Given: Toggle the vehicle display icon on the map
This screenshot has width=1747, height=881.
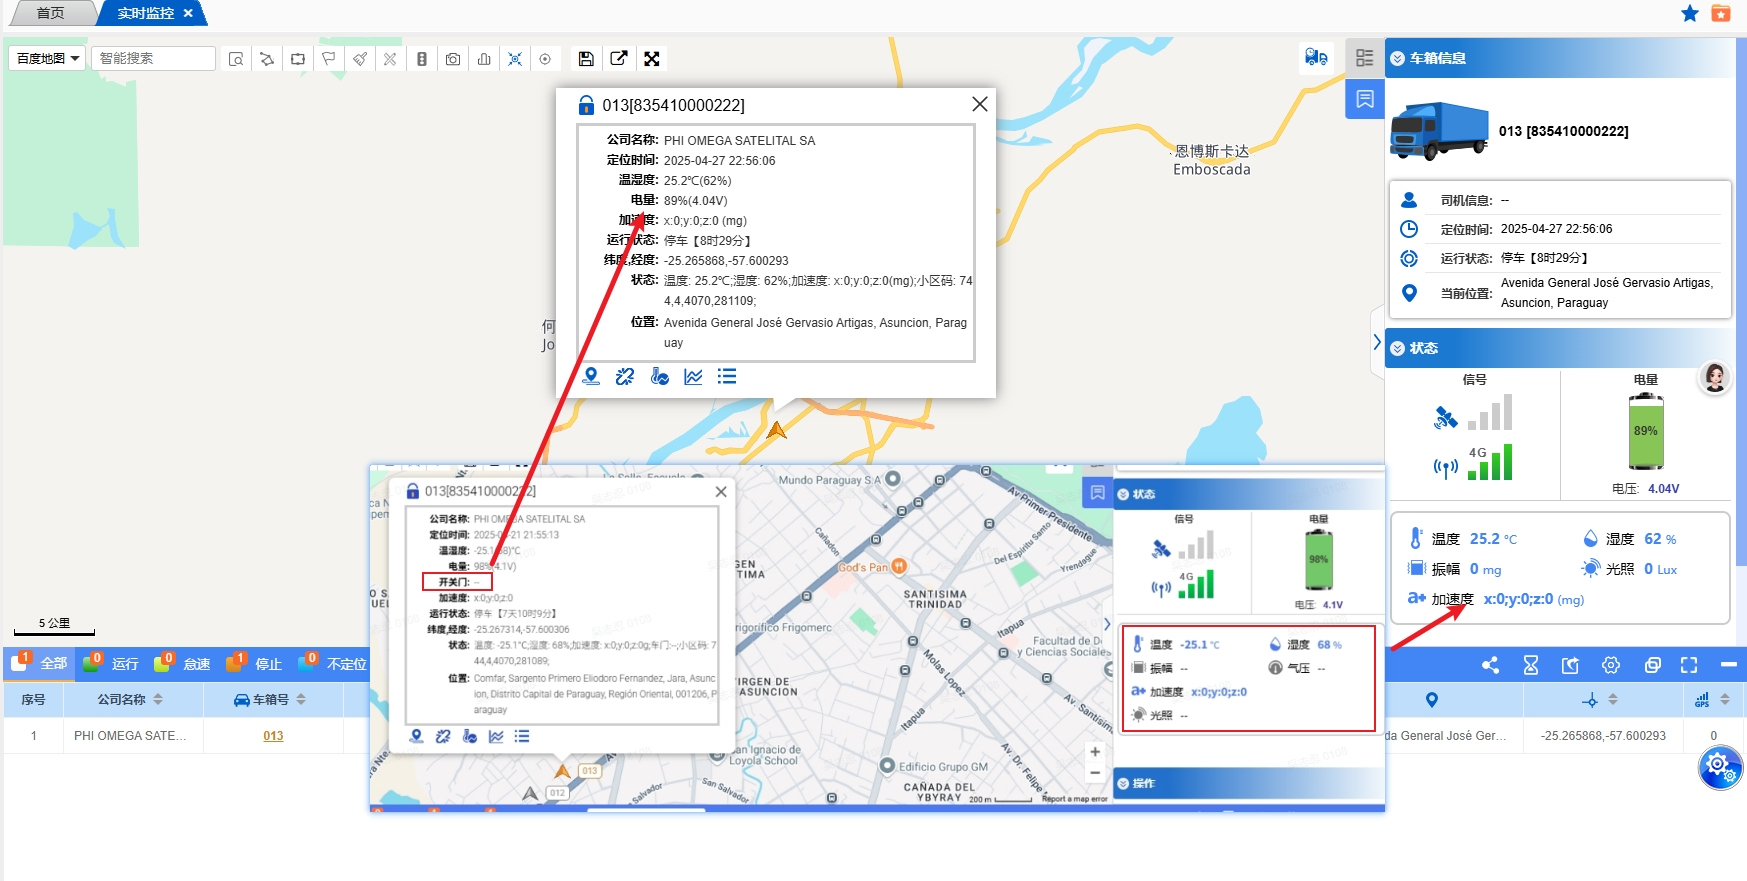Looking at the screenshot, I should pos(1316,58).
